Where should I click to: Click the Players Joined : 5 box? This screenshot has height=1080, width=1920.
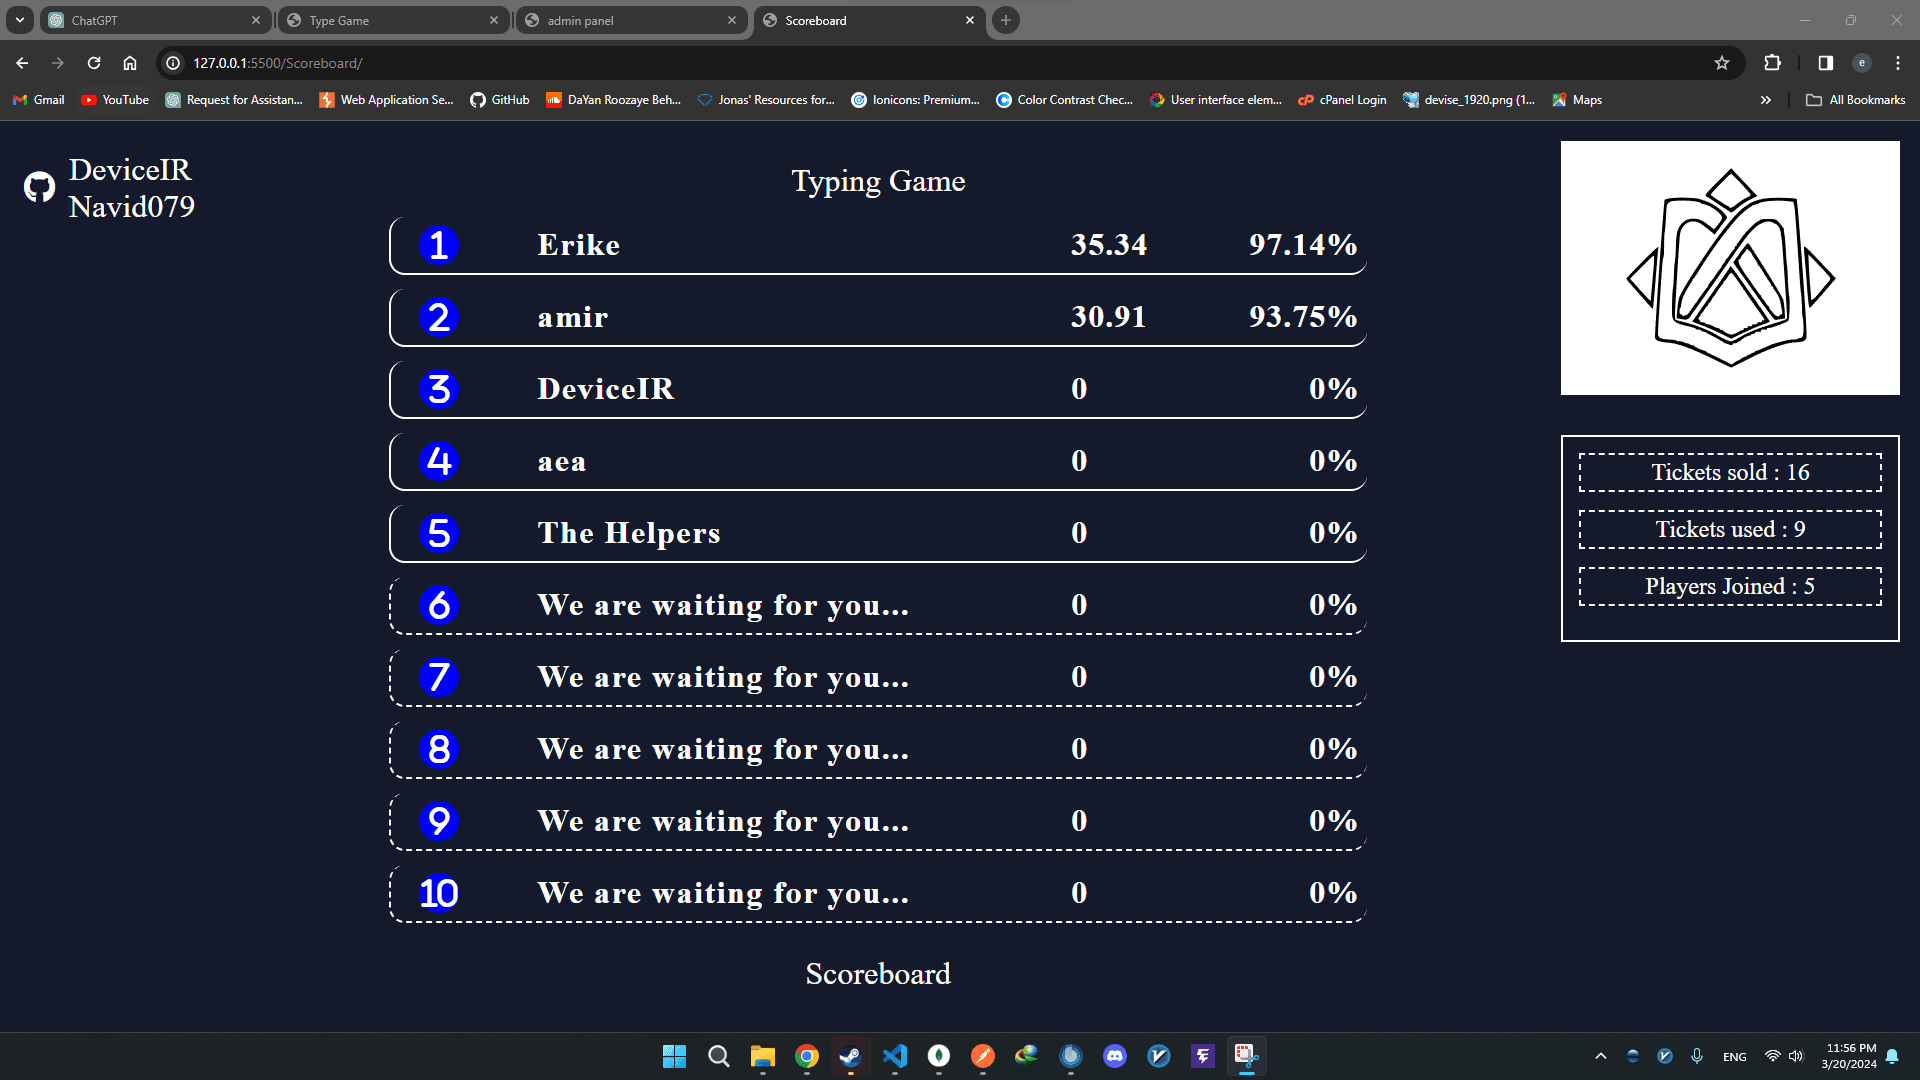tap(1730, 587)
